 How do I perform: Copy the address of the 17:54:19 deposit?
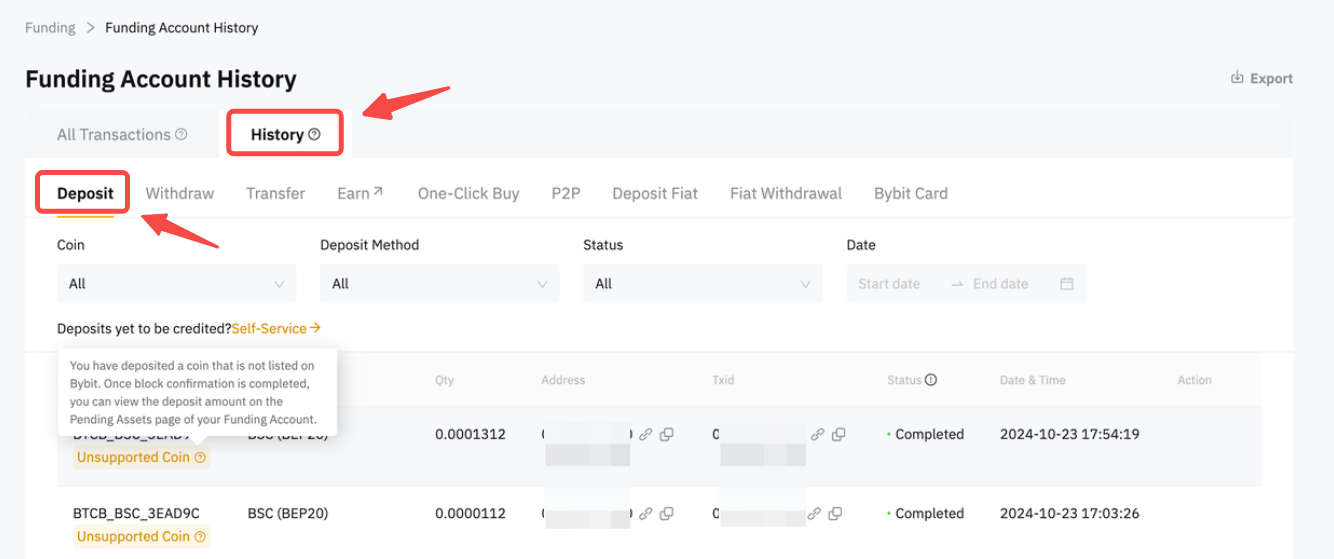coord(667,434)
